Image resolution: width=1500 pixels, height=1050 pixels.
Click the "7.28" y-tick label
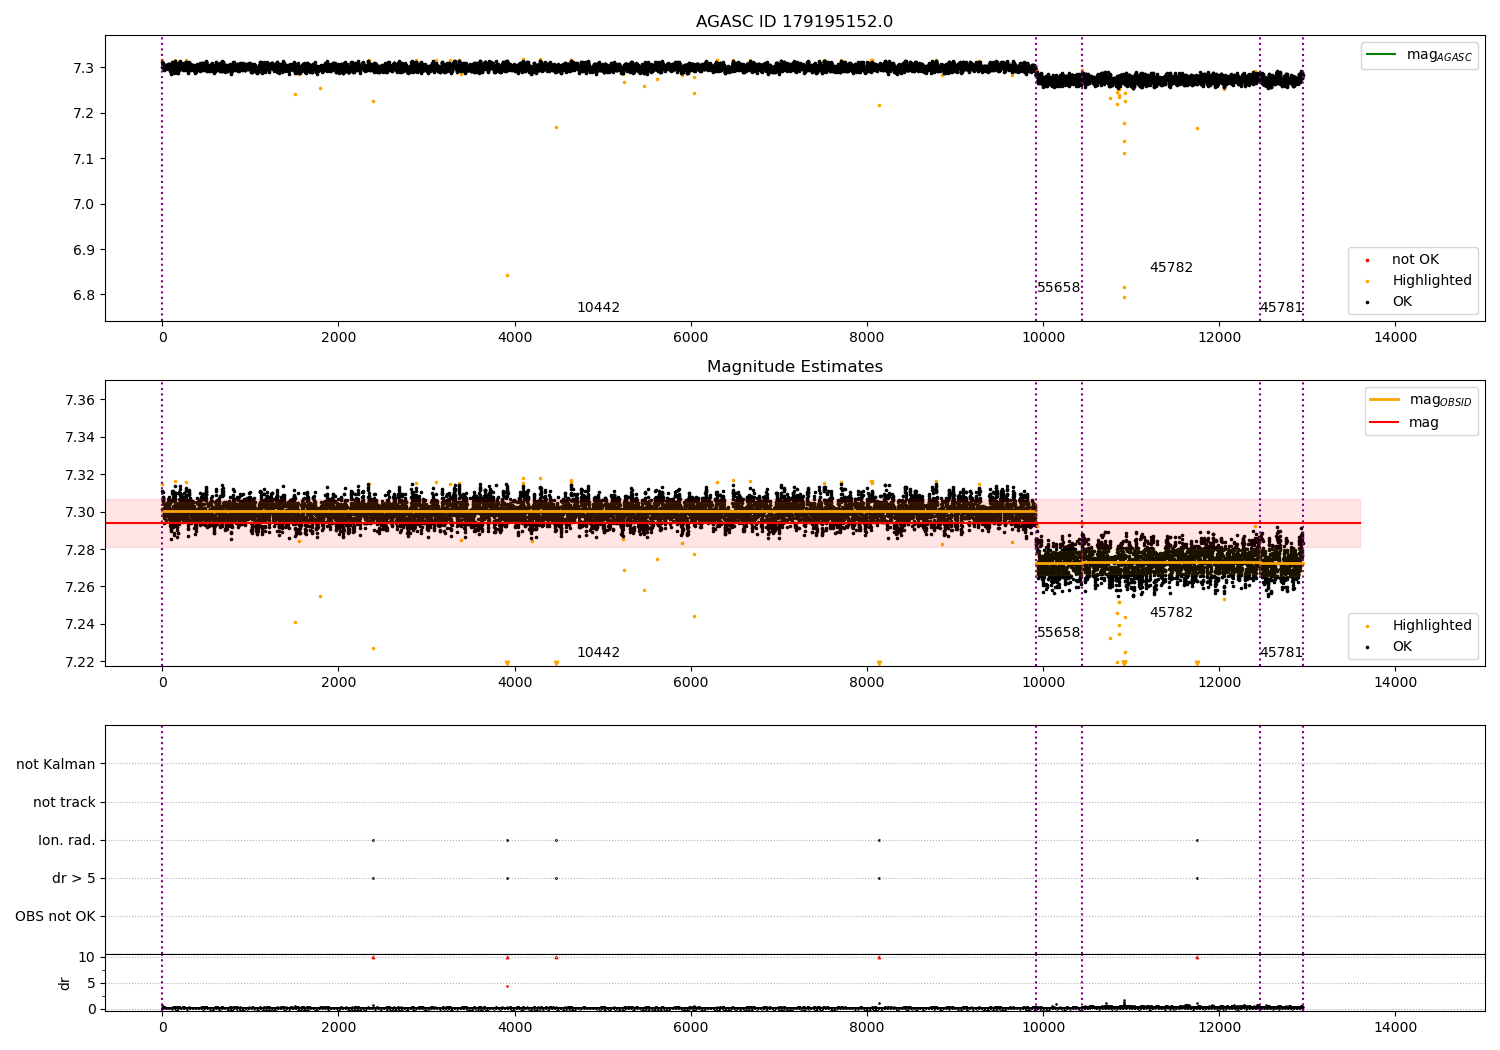coord(80,550)
